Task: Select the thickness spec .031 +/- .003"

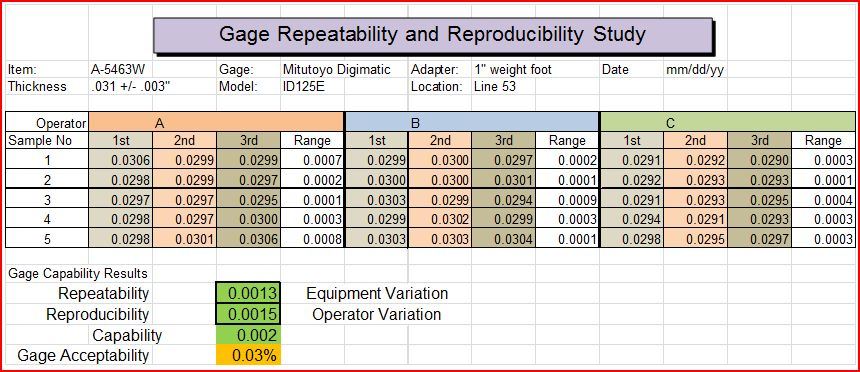Action: [x=132, y=87]
